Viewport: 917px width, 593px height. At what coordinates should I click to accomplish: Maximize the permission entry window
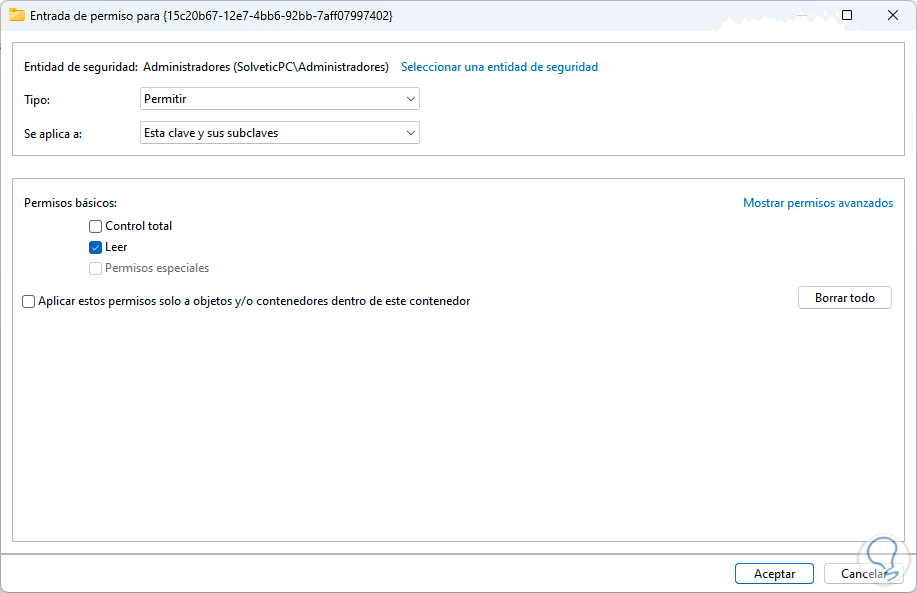click(847, 16)
